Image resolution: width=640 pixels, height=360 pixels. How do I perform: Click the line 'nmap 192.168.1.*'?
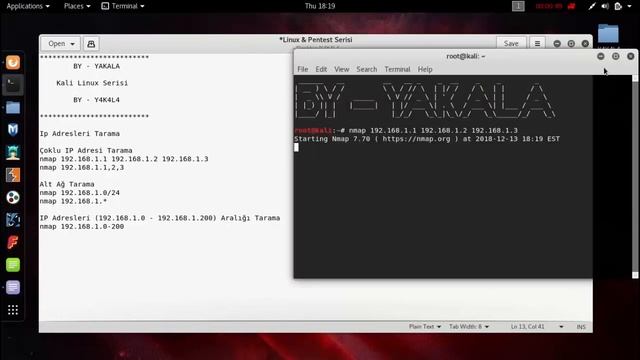pos(73,201)
